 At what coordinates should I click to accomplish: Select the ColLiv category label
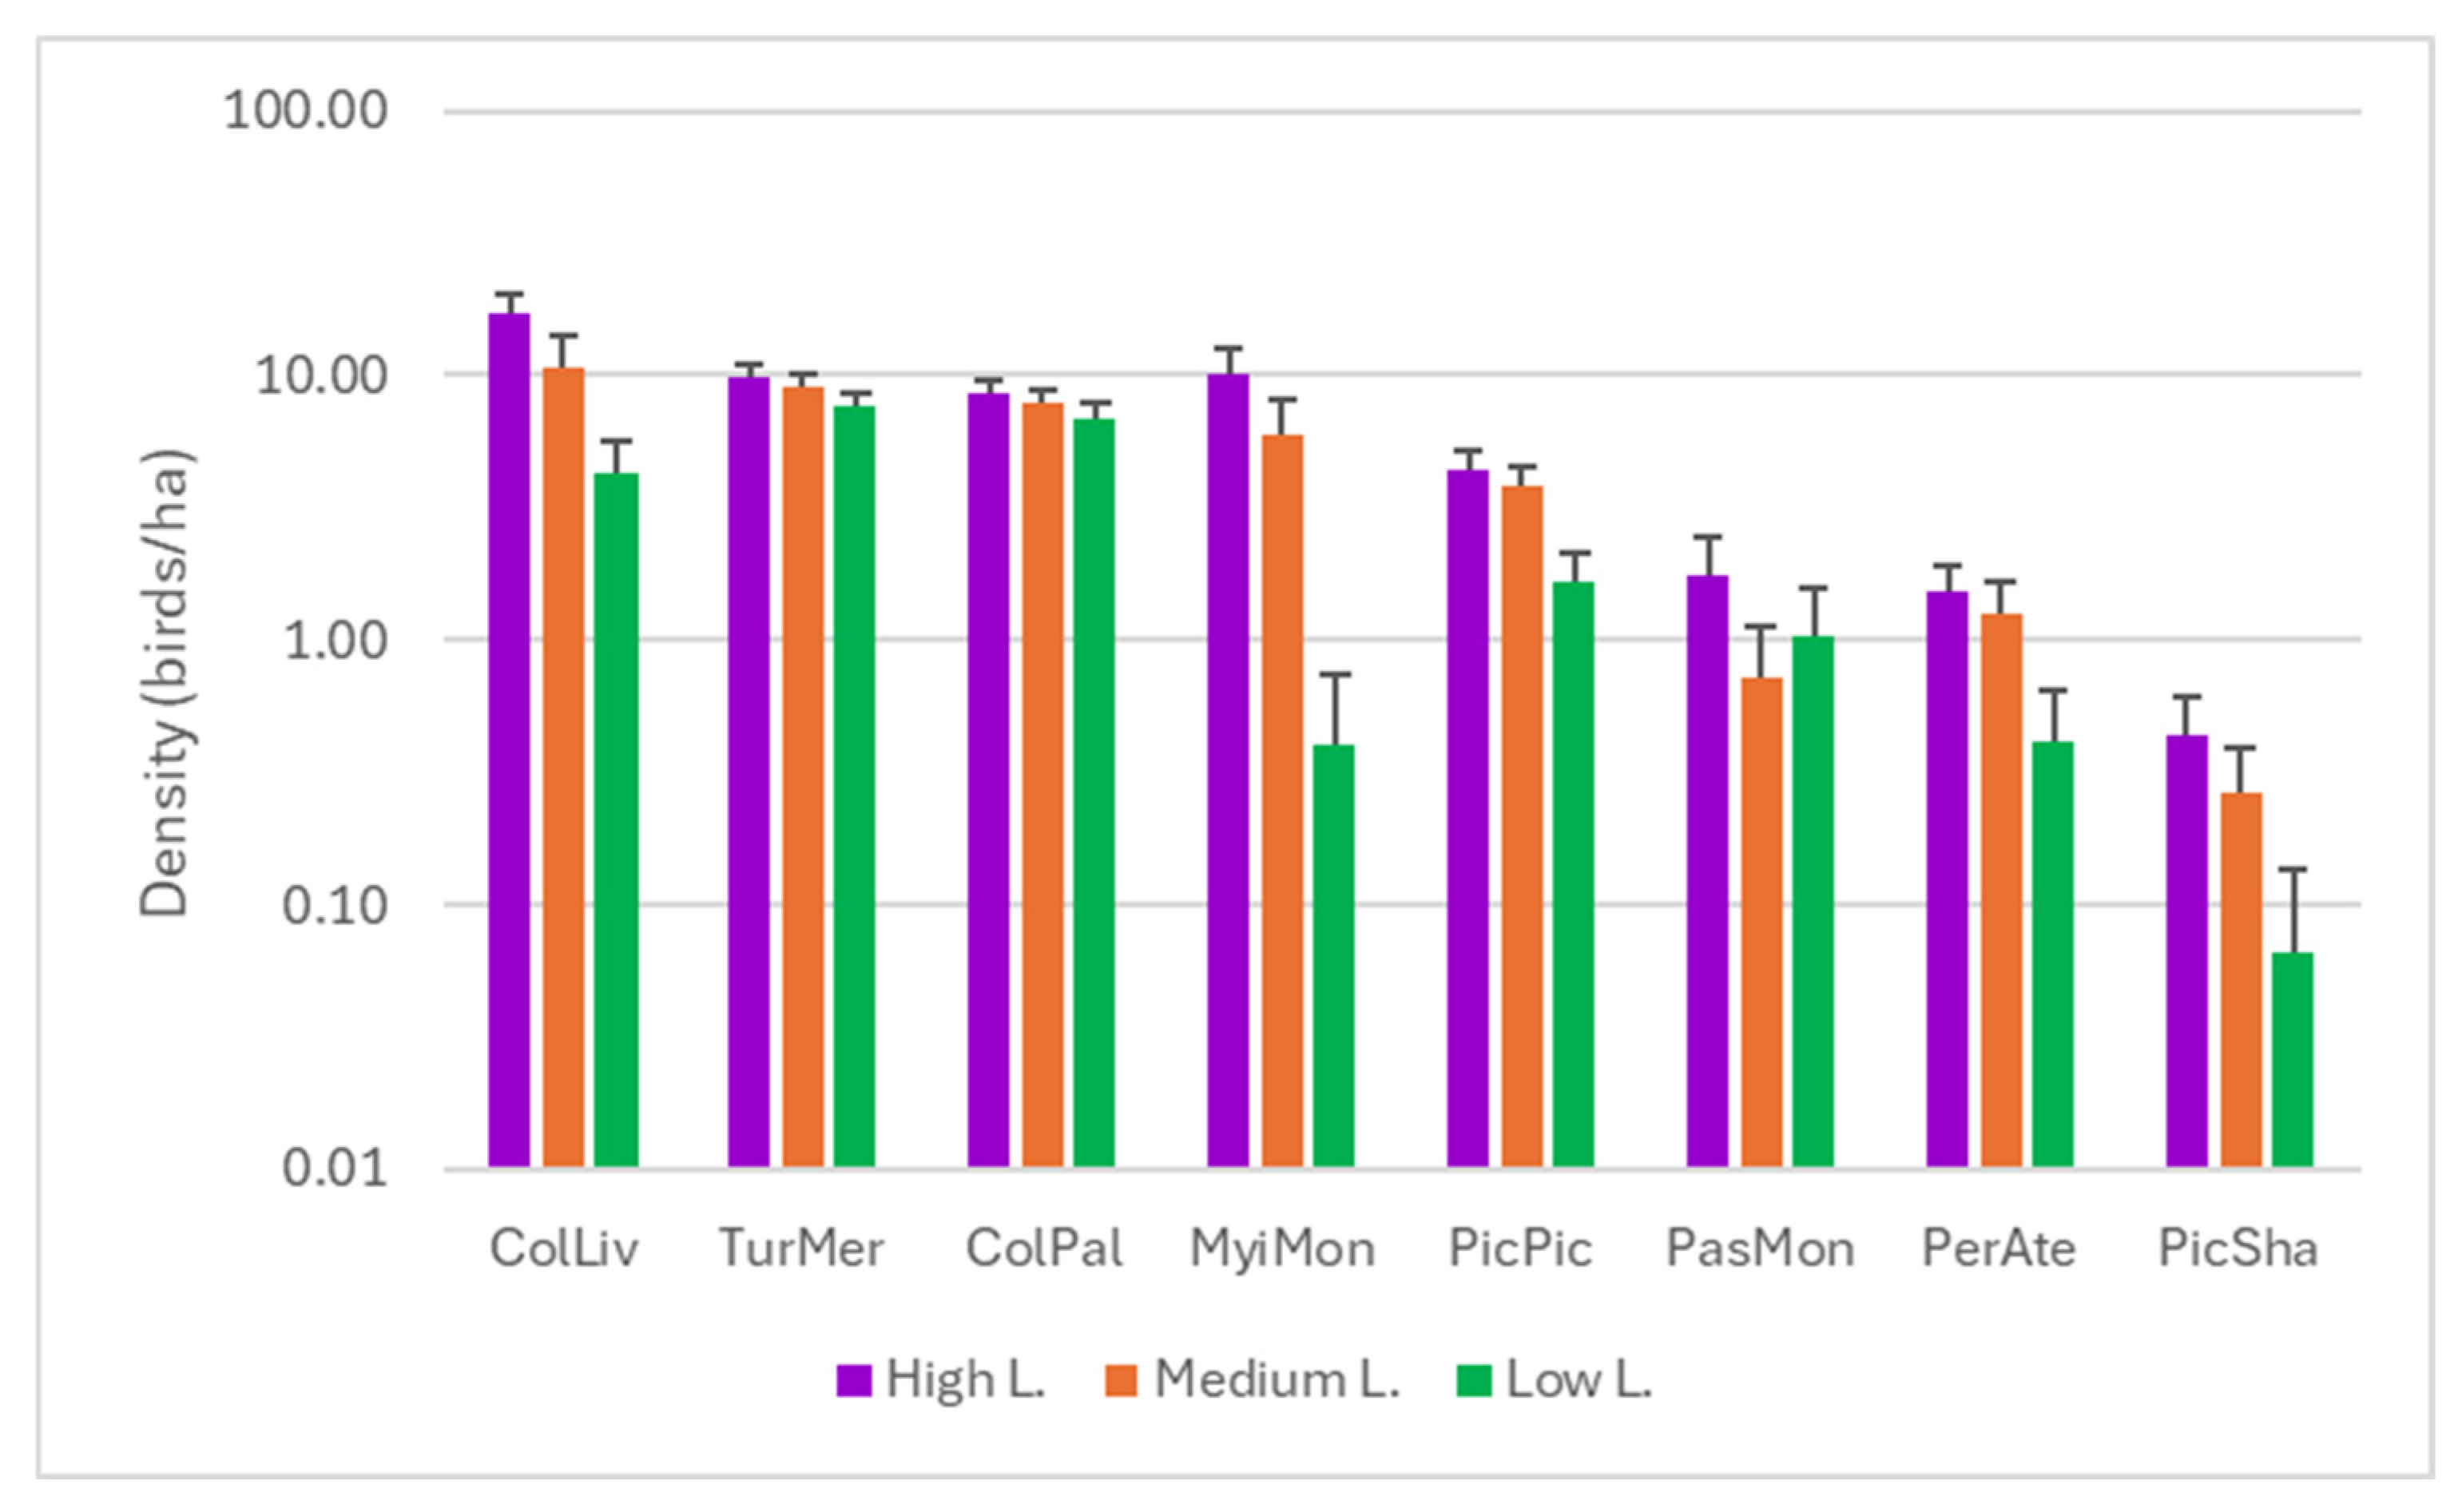point(564,1249)
